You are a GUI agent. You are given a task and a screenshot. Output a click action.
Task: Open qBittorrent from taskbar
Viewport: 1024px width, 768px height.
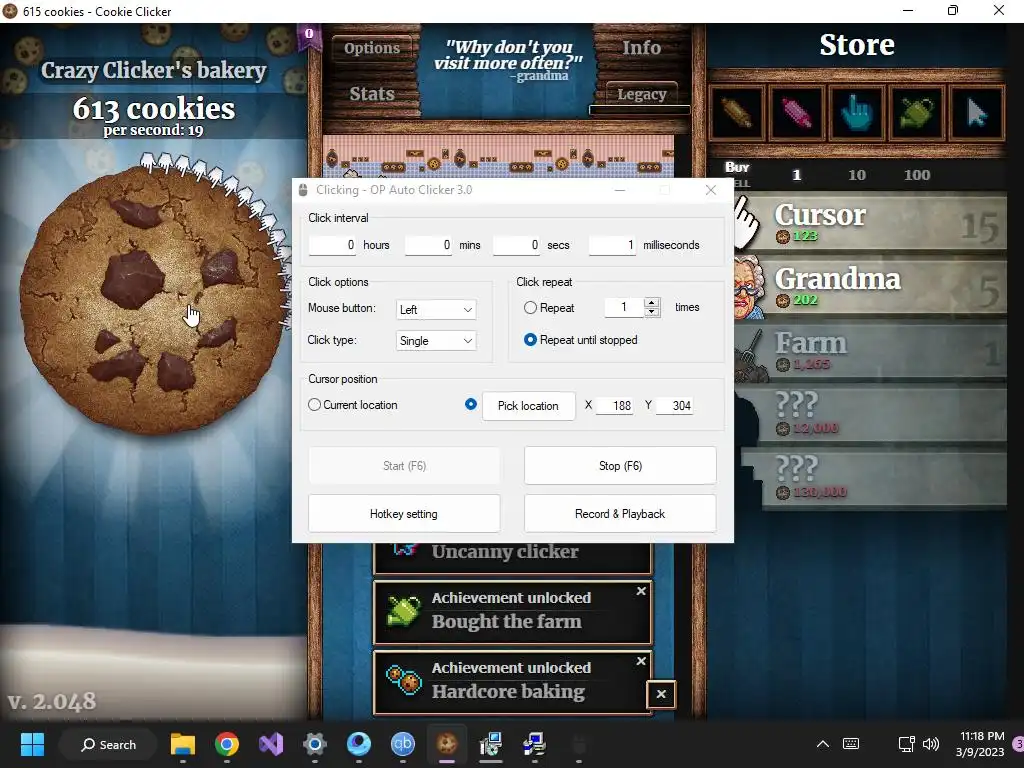click(402, 744)
